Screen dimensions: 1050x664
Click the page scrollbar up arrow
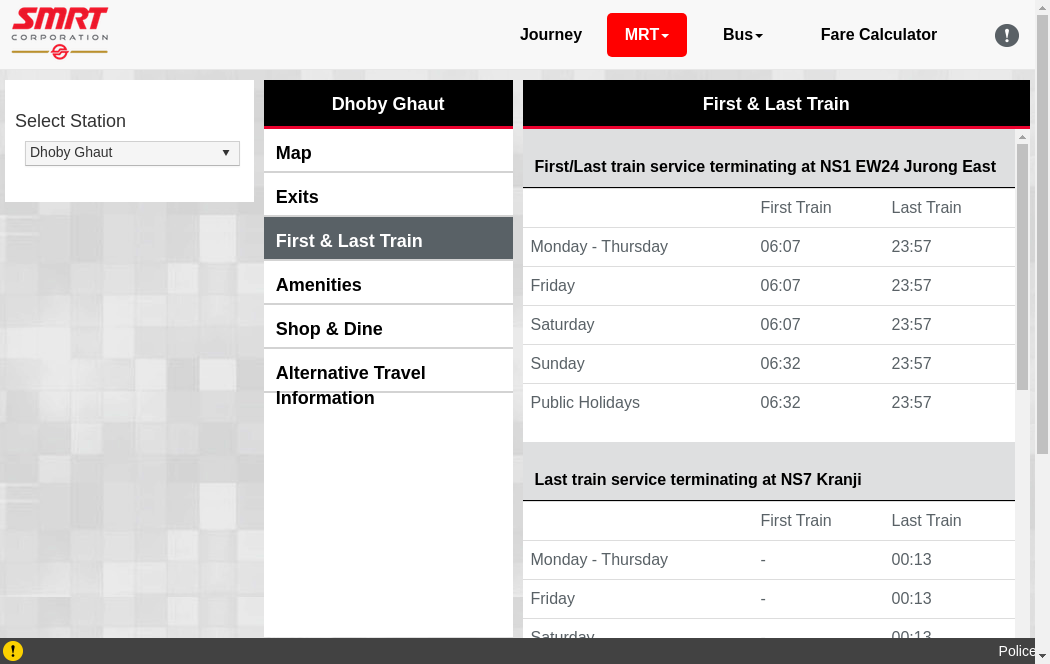[x=1042, y=8]
